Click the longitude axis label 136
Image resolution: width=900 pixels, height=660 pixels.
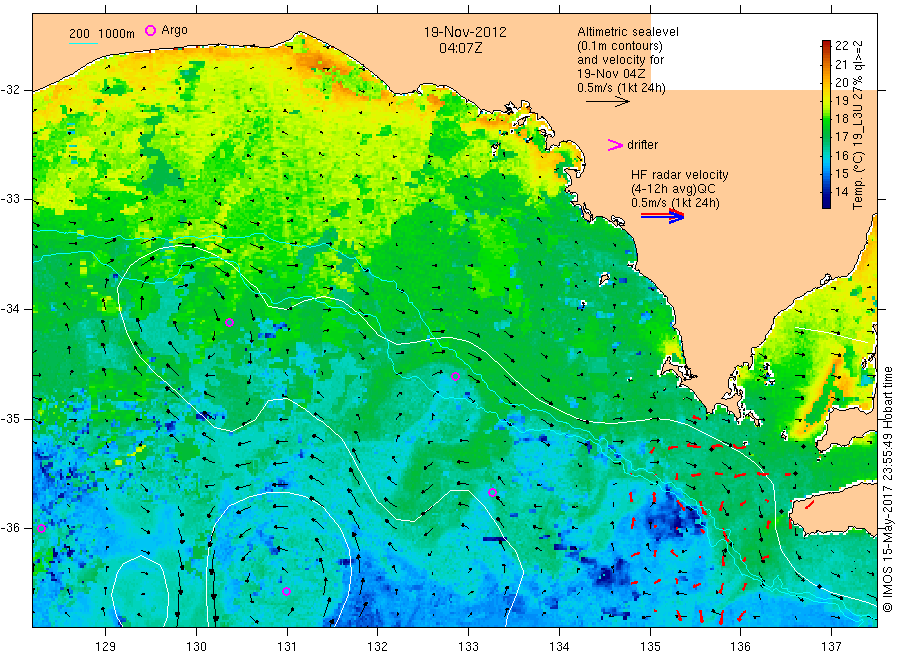(740, 646)
